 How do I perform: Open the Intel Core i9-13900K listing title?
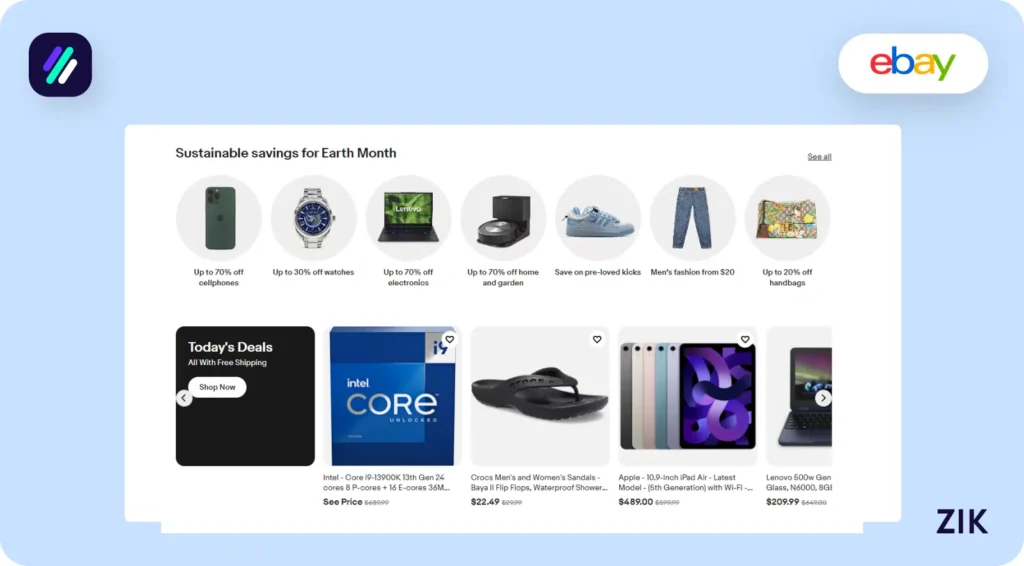tap(386, 483)
